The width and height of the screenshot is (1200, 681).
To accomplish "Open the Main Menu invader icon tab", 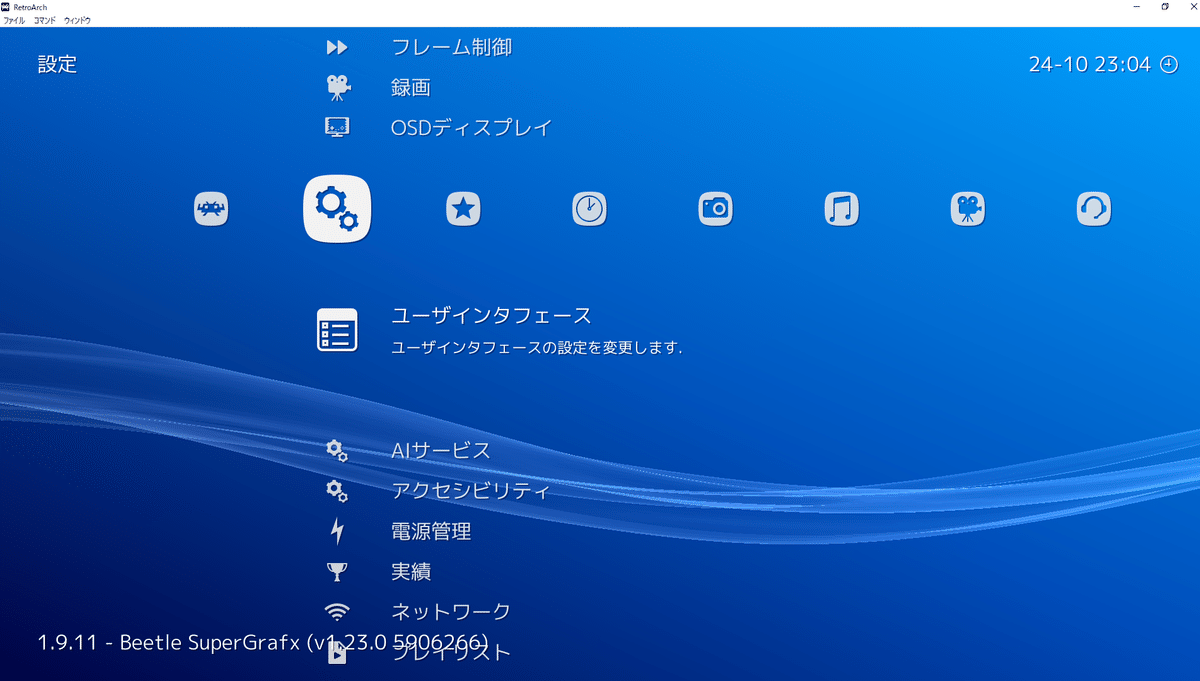I will pos(211,209).
